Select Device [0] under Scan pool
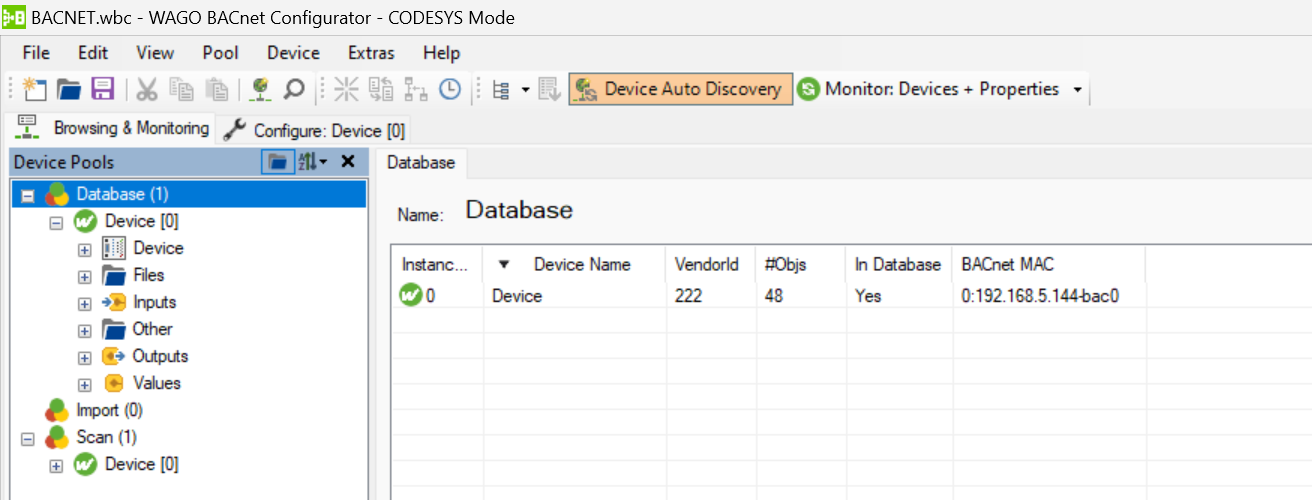The width and height of the screenshot is (1312, 500). [141, 464]
